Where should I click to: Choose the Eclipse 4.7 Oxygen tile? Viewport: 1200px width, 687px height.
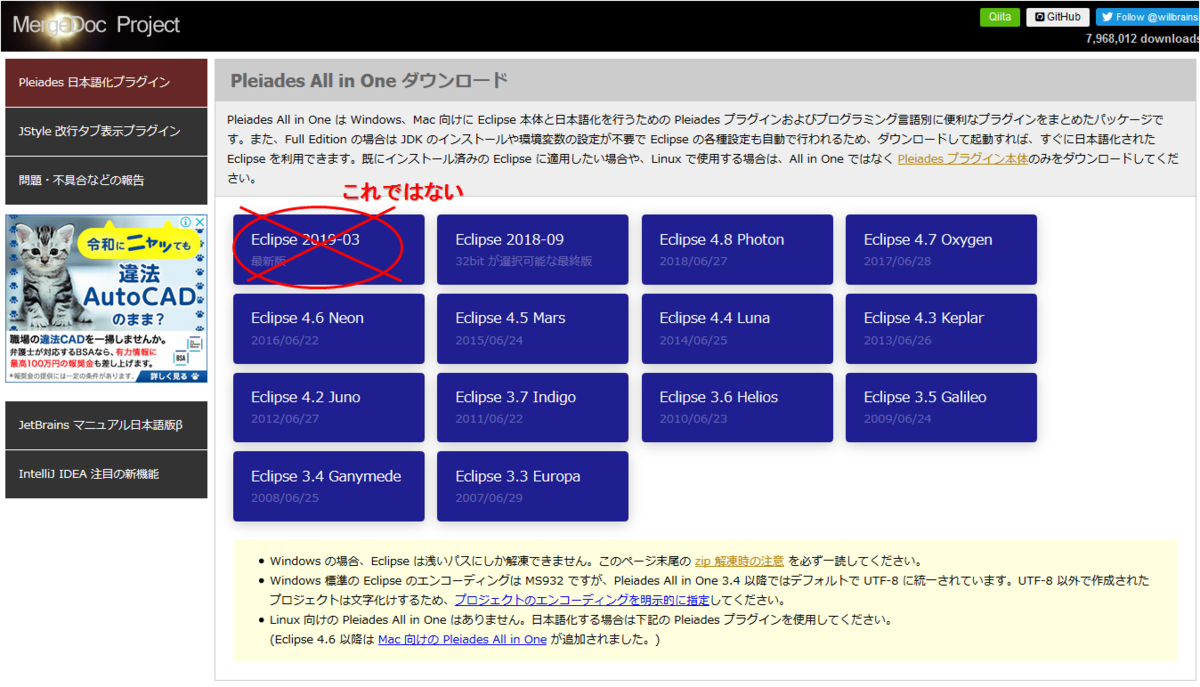point(941,249)
